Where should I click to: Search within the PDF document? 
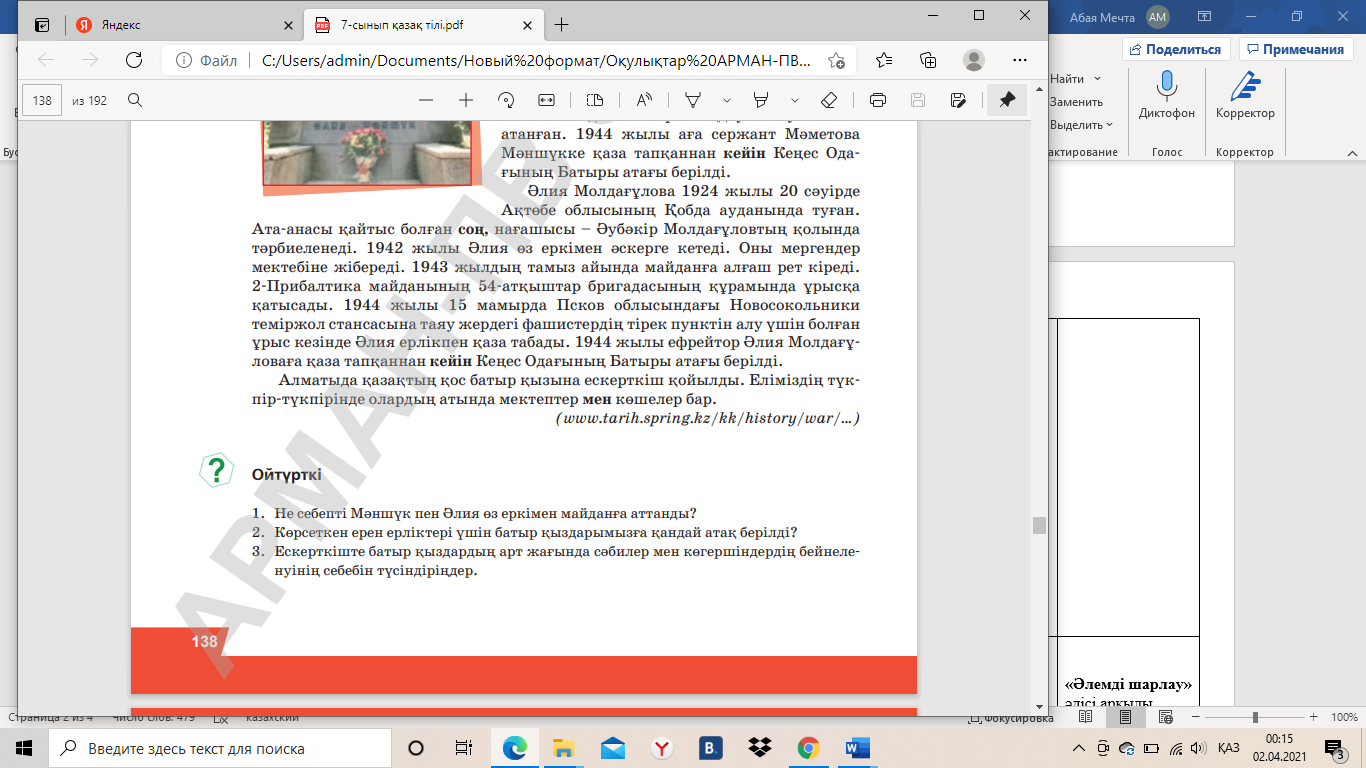pyautogui.click(x=135, y=100)
